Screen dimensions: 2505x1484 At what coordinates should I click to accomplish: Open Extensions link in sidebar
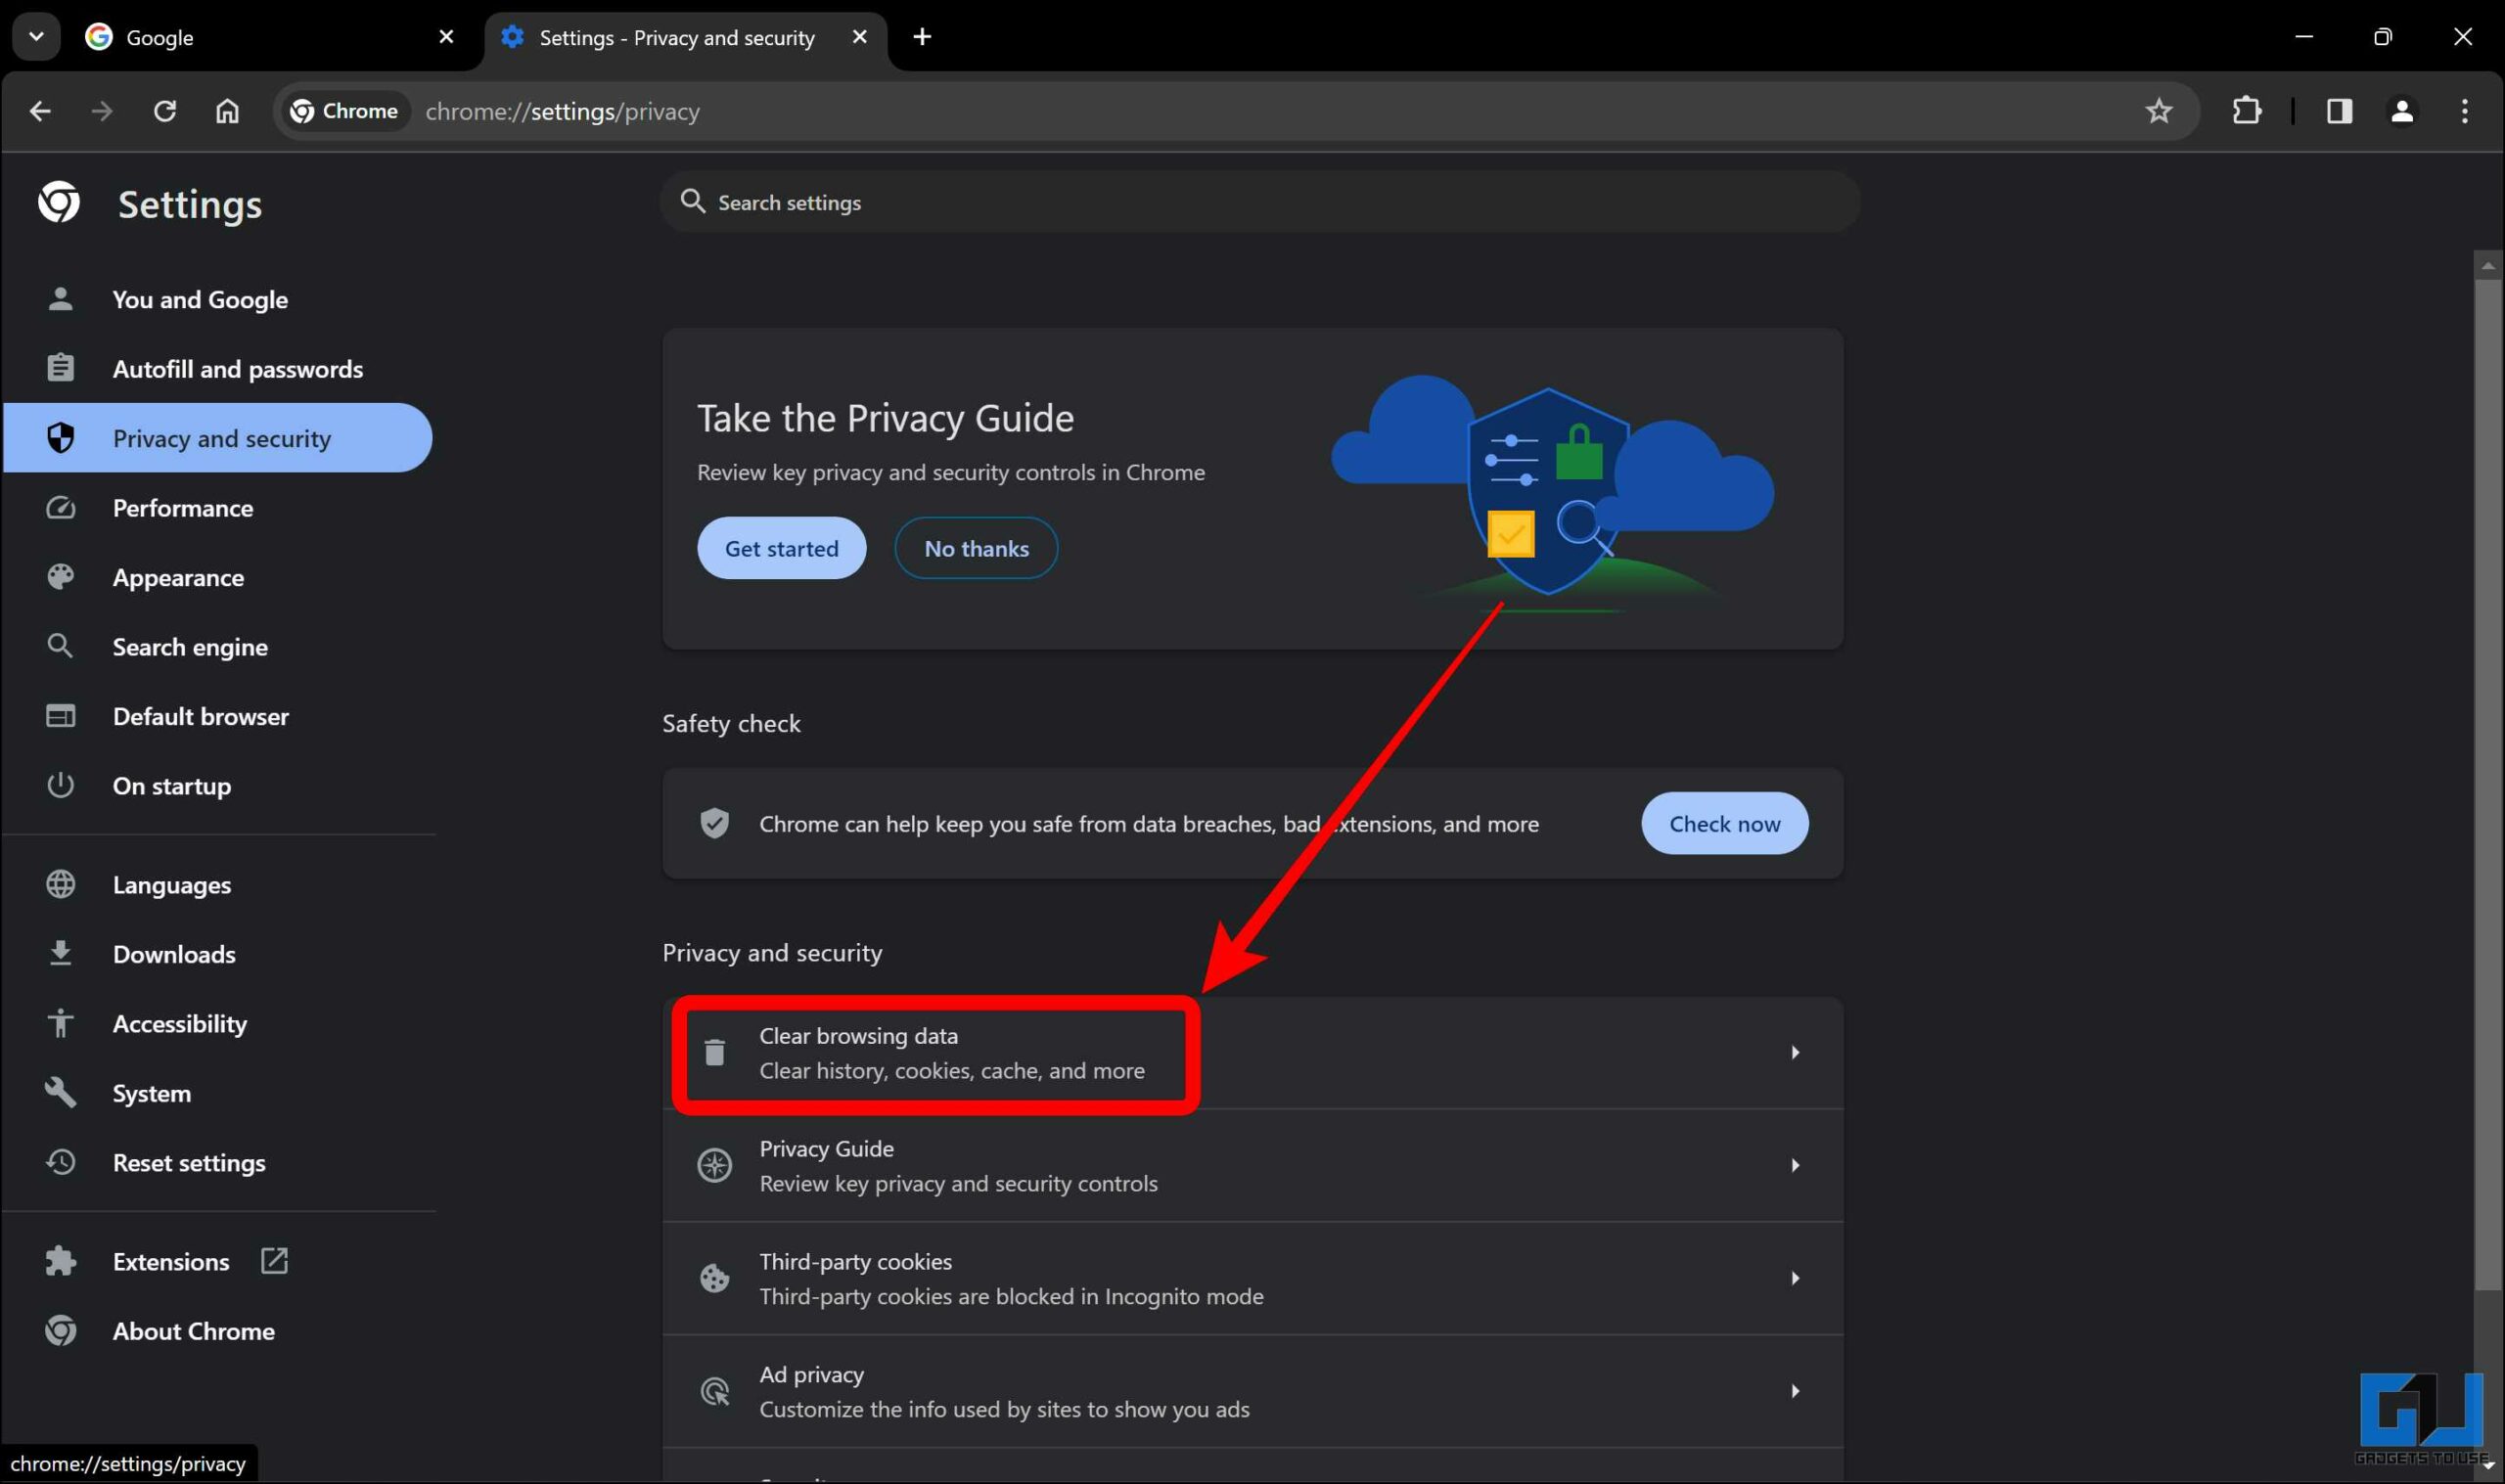tap(218, 1262)
